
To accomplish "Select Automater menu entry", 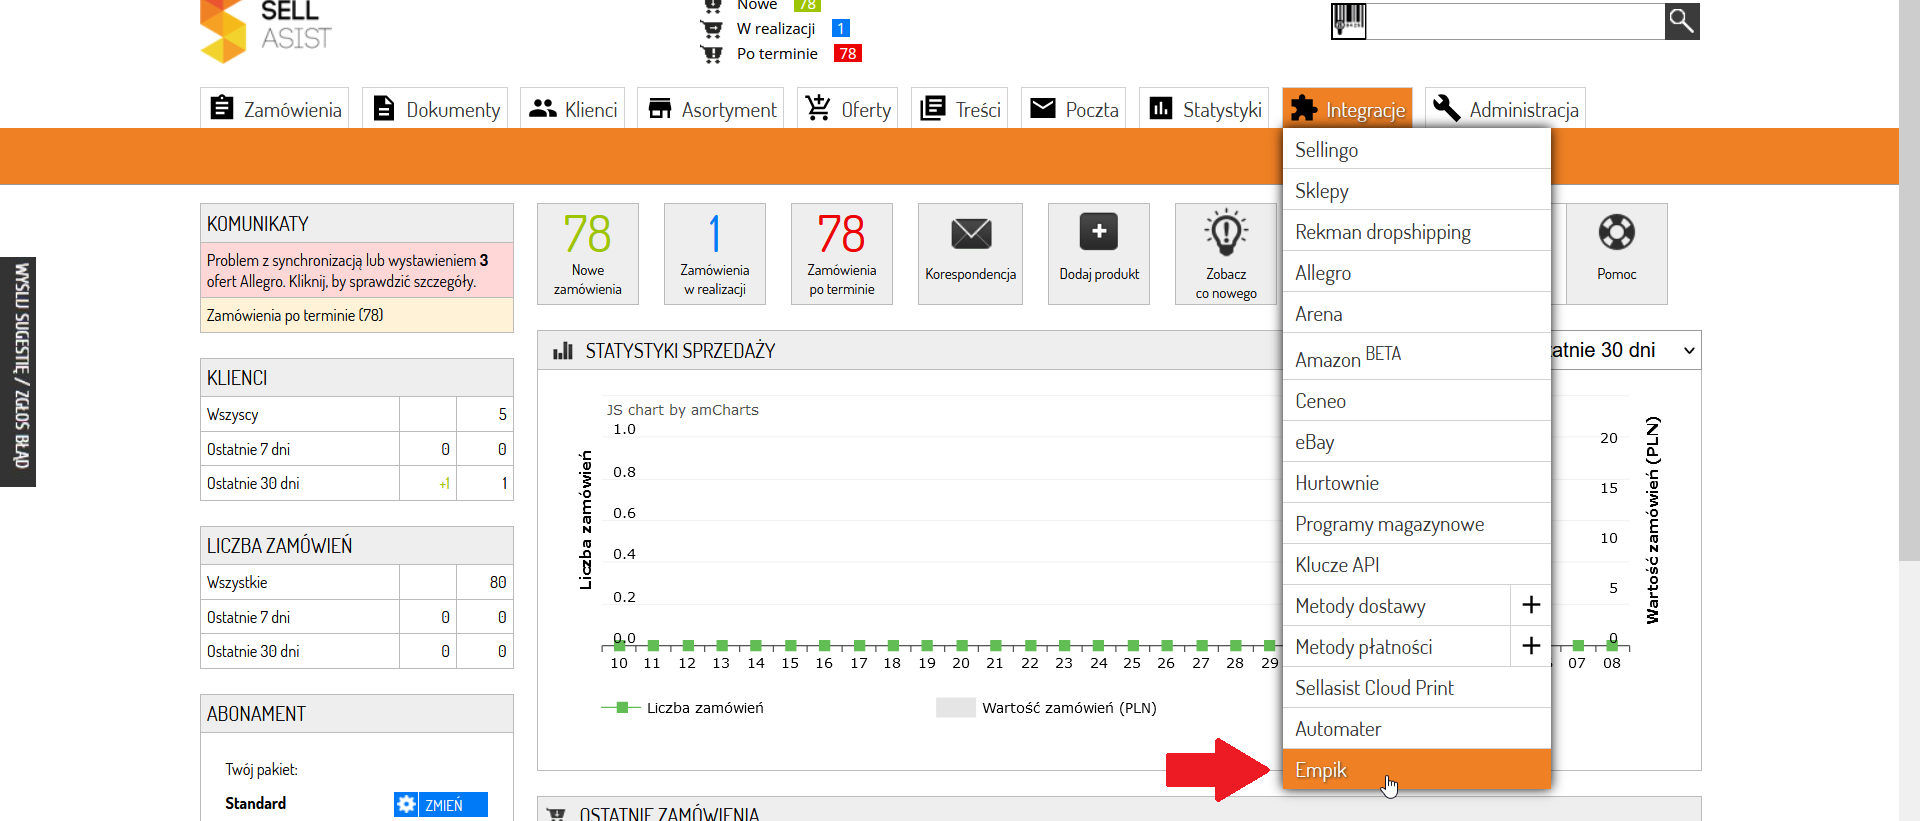I will tap(1417, 728).
